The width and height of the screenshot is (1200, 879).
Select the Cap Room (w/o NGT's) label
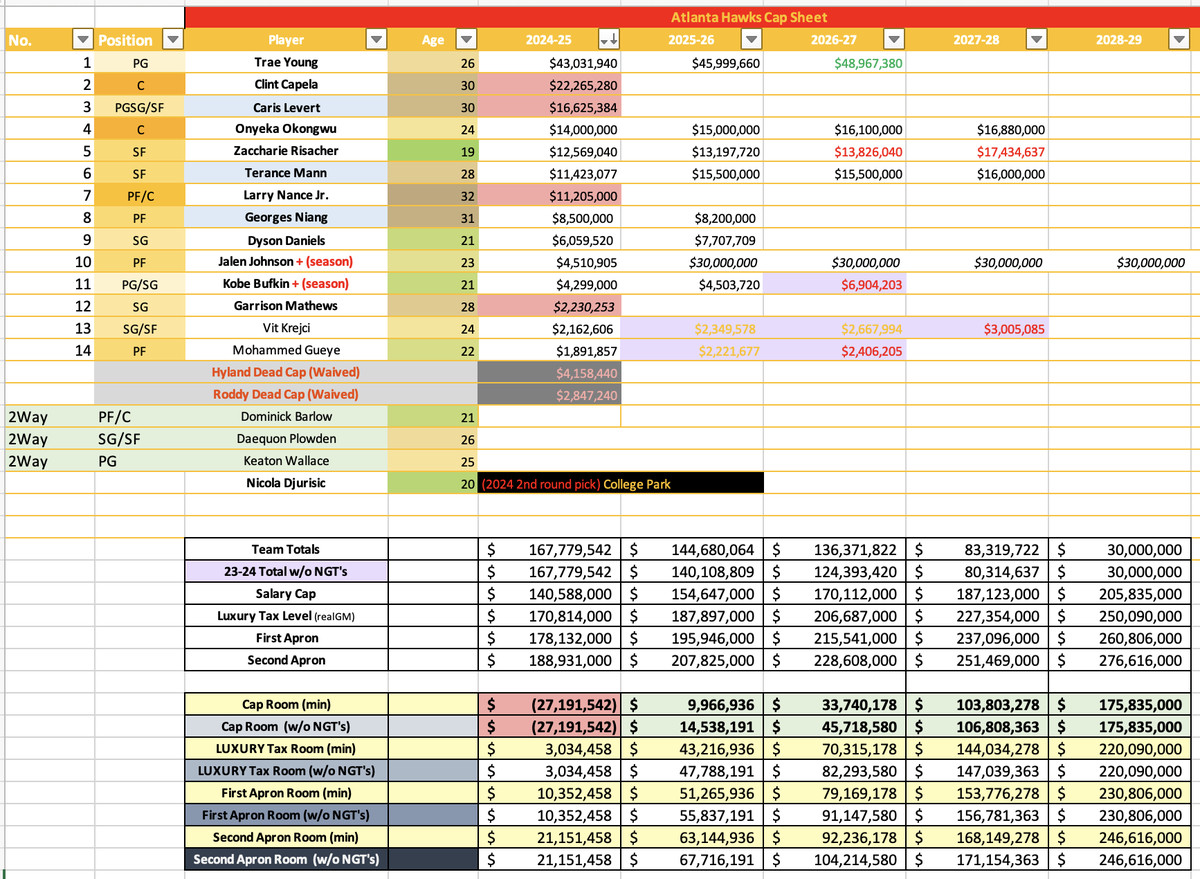286,726
